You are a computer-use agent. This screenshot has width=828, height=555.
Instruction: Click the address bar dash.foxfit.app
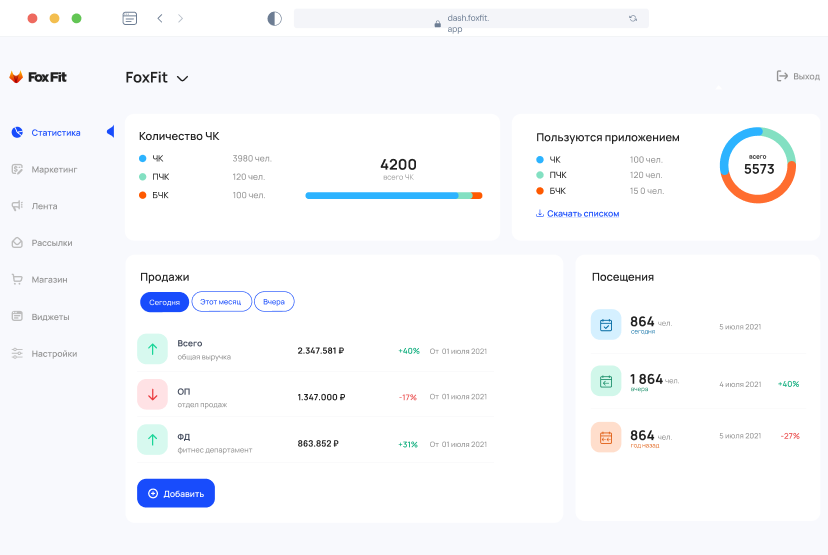tap(471, 18)
